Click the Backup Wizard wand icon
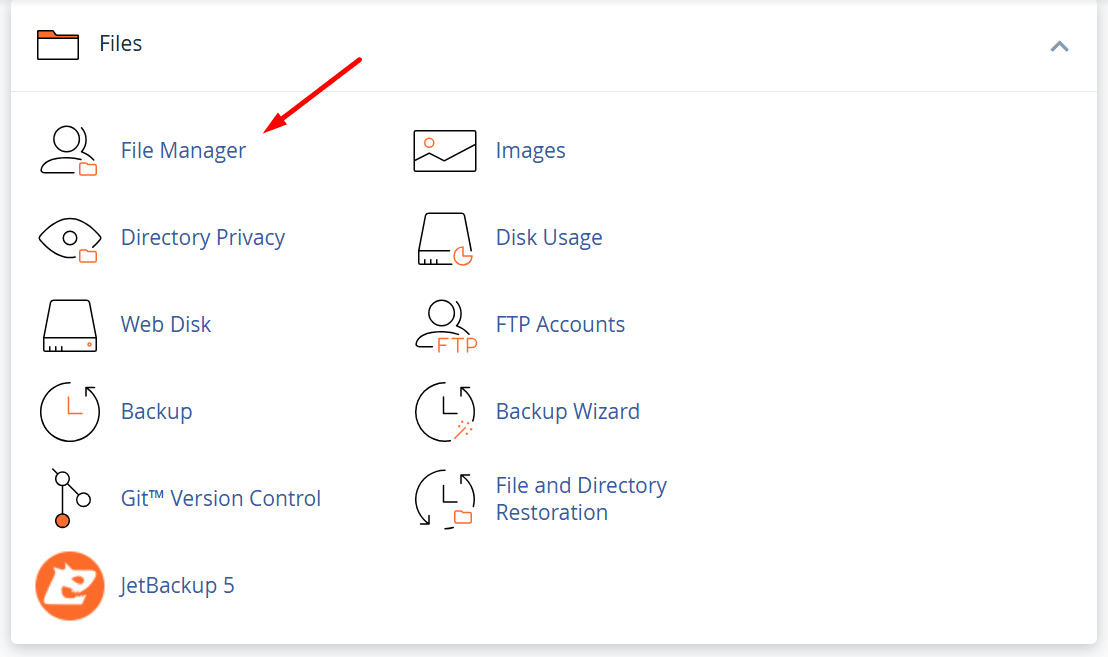This screenshot has height=657, width=1108. (444, 412)
